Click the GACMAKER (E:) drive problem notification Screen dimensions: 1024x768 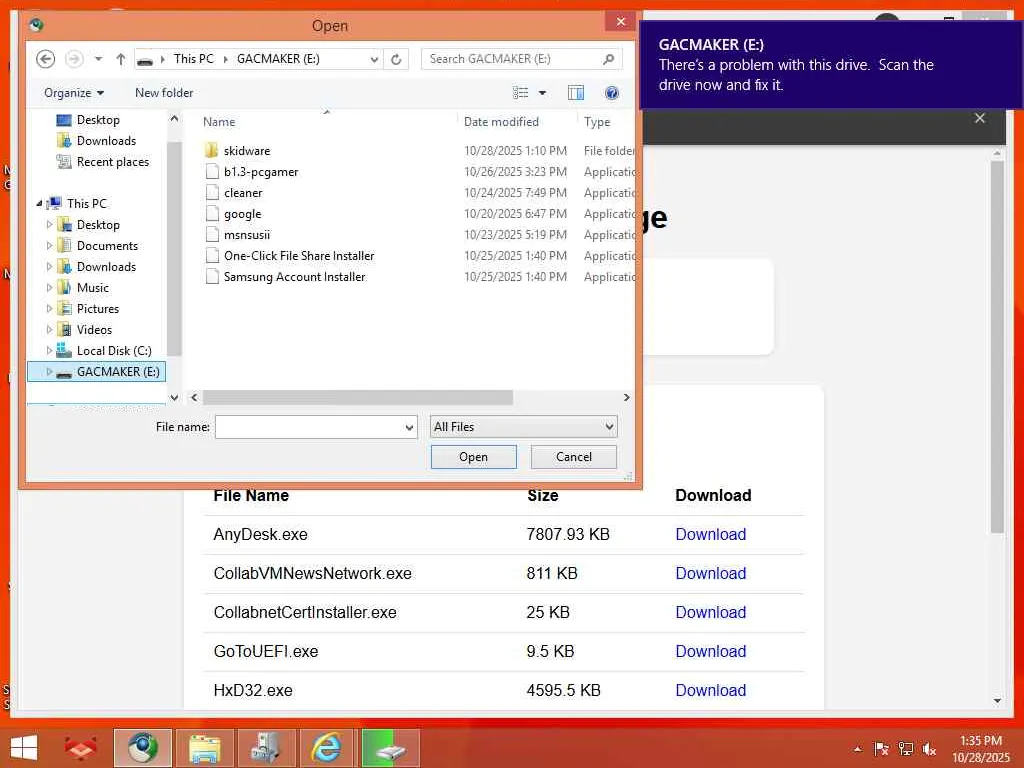(x=831, y=65)
